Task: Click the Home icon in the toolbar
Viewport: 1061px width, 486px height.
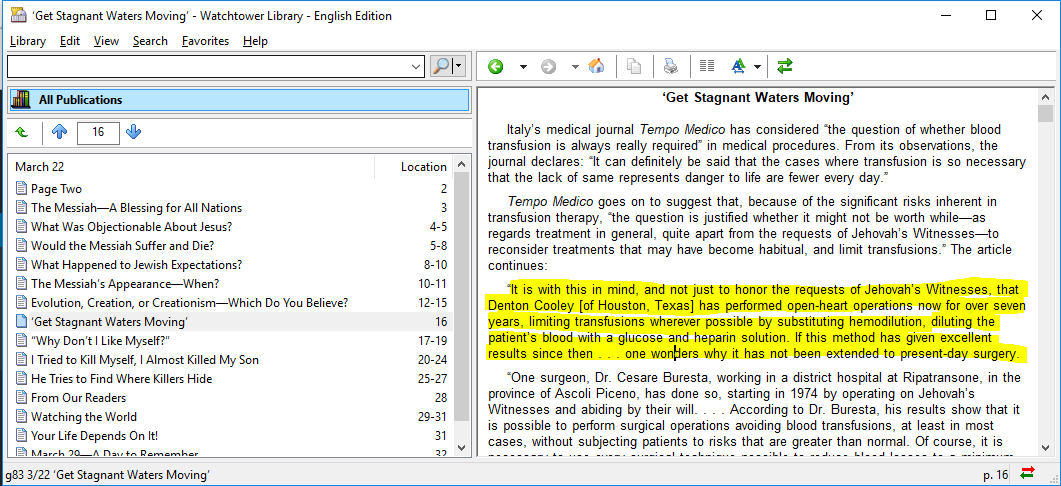Action: [596, 67]
